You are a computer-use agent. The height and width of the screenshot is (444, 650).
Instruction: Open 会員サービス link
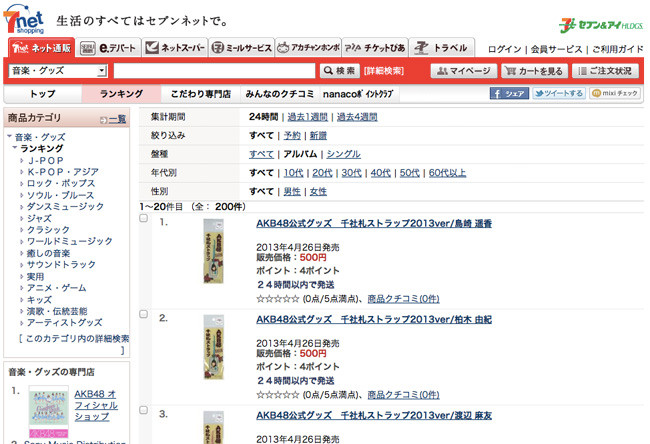click(557, 49)
